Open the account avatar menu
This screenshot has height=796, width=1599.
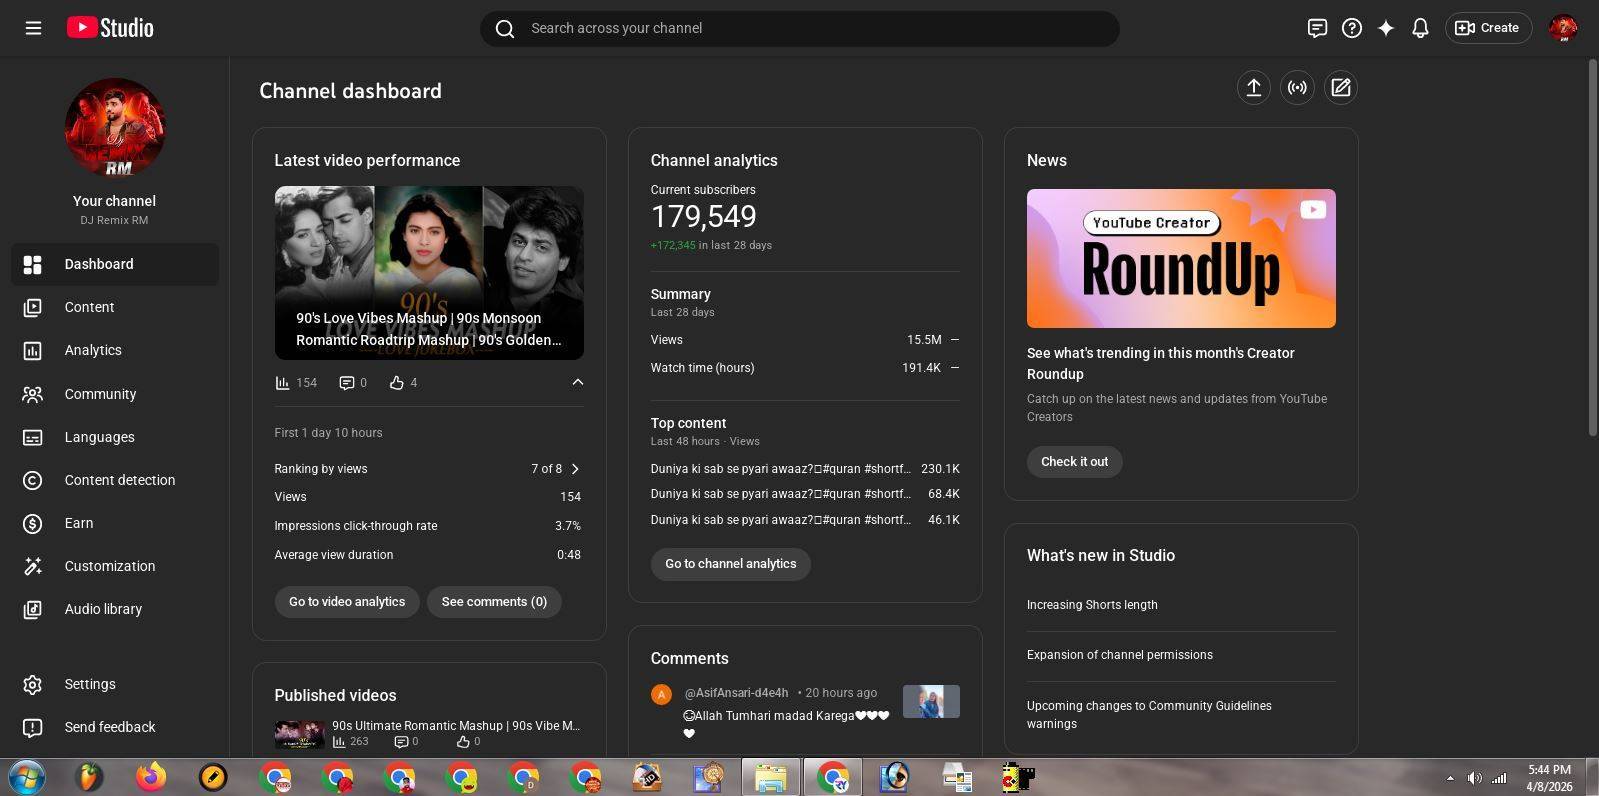[1562, 28]
